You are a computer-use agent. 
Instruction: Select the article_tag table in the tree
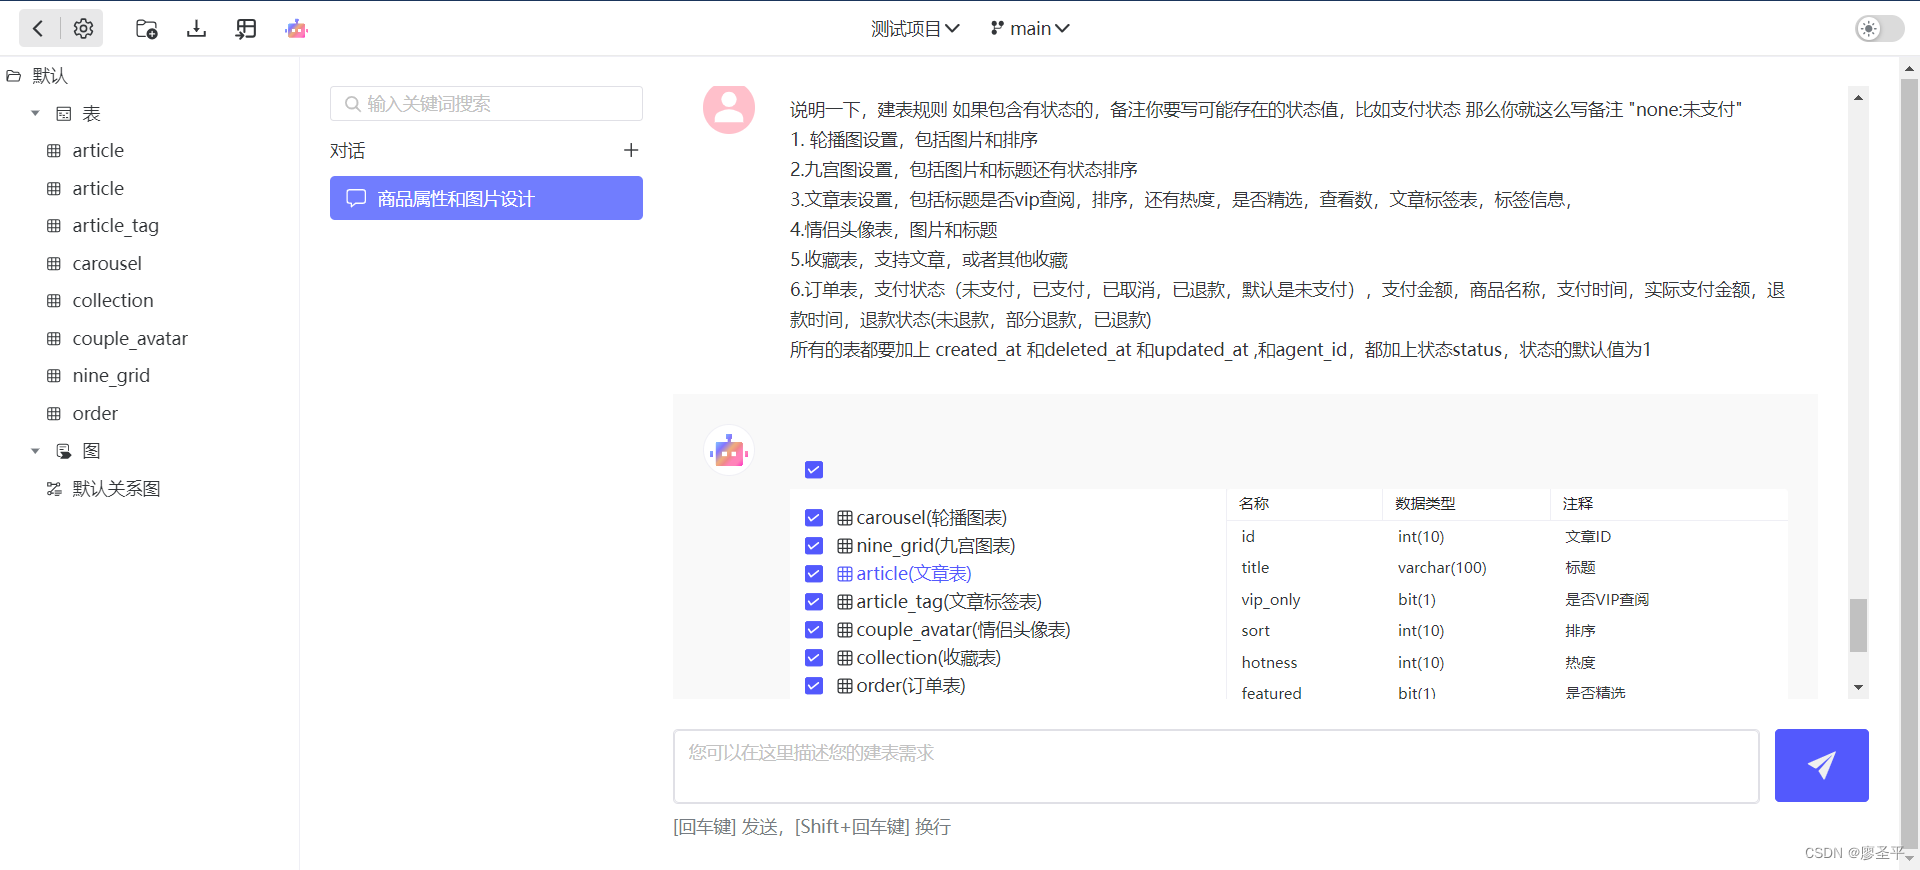coord(115,226)
